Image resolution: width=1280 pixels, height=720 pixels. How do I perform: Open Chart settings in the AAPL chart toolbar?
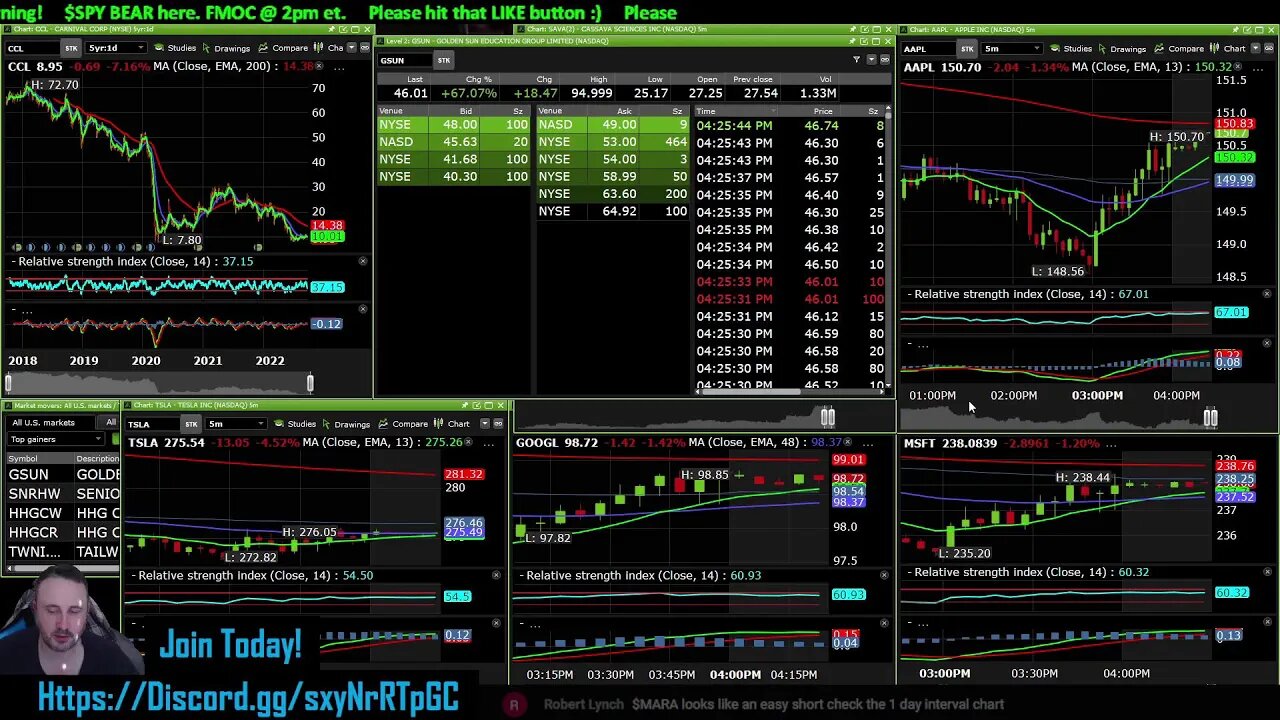[1228, 48]
